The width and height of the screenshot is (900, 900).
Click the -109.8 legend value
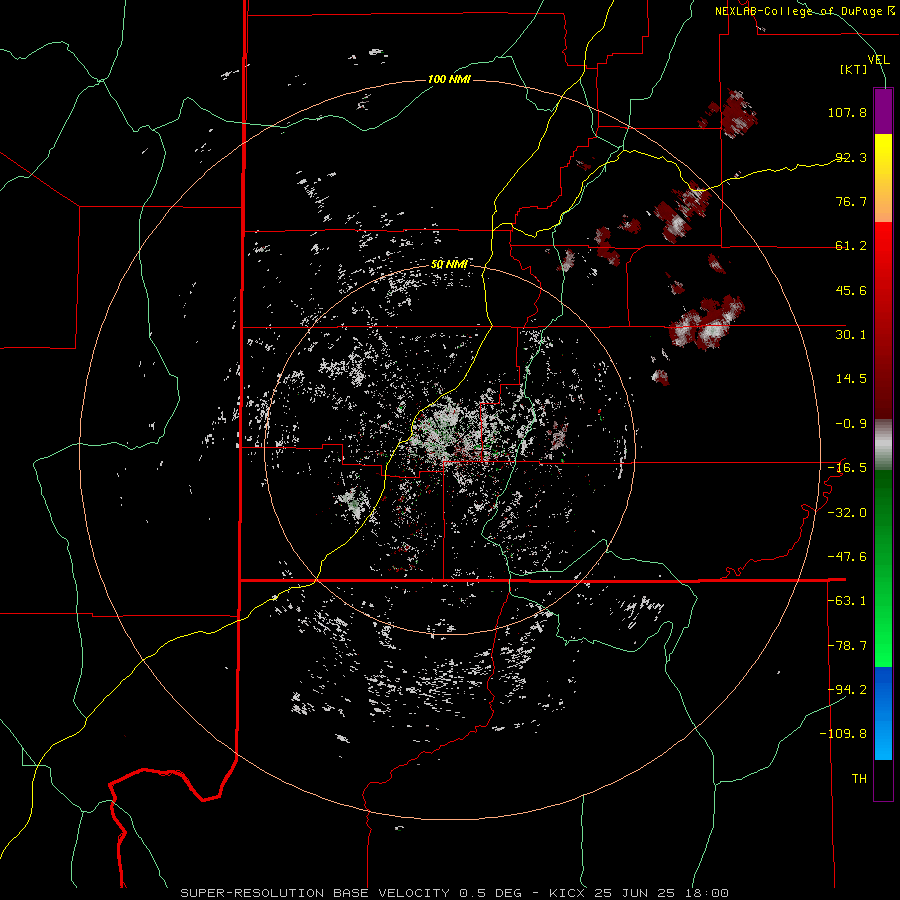(x=843, y=734)
